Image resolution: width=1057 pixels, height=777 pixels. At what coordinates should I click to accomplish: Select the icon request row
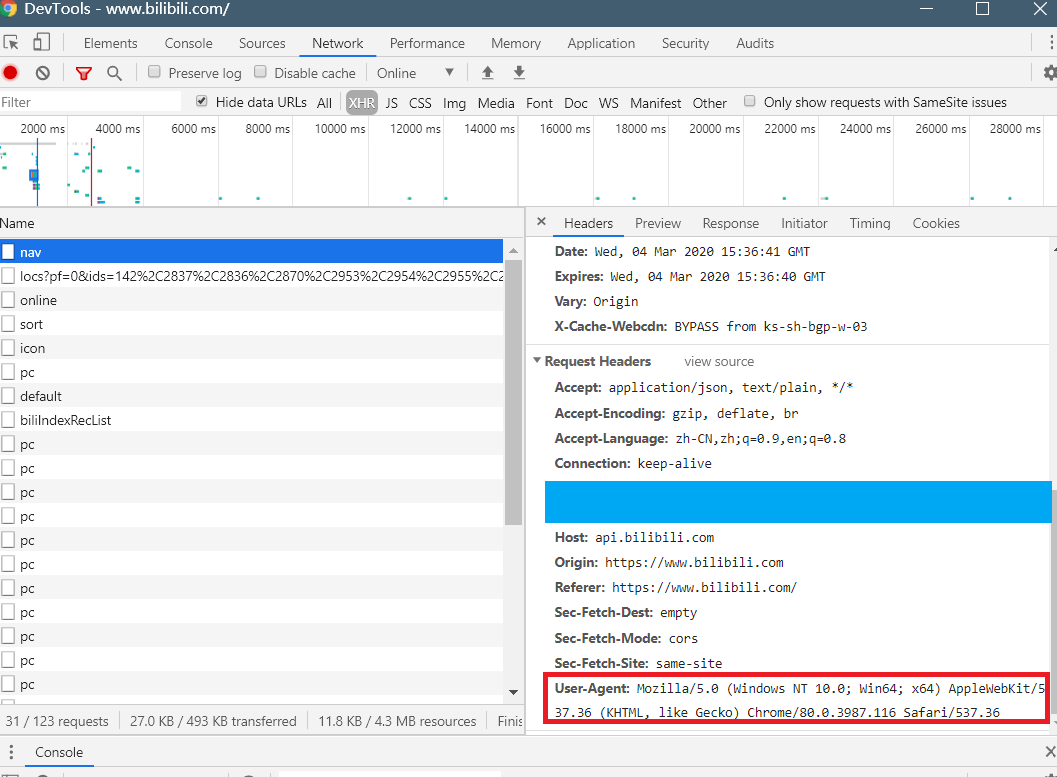click(251, 348)
